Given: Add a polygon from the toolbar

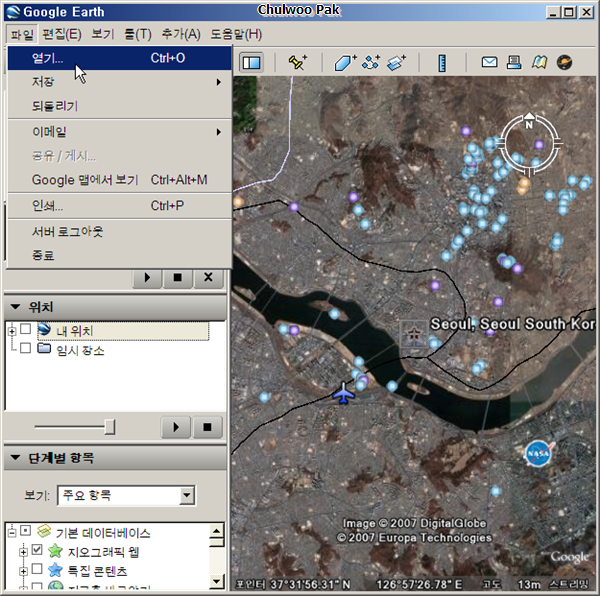Looking at the screenshot, I should (345, 62).
